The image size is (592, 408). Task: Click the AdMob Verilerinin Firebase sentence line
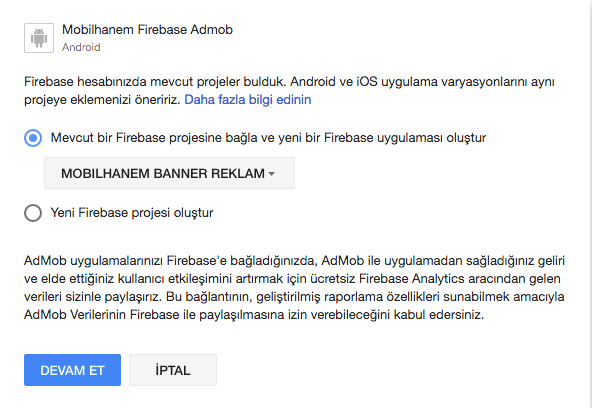coord(254,314)
